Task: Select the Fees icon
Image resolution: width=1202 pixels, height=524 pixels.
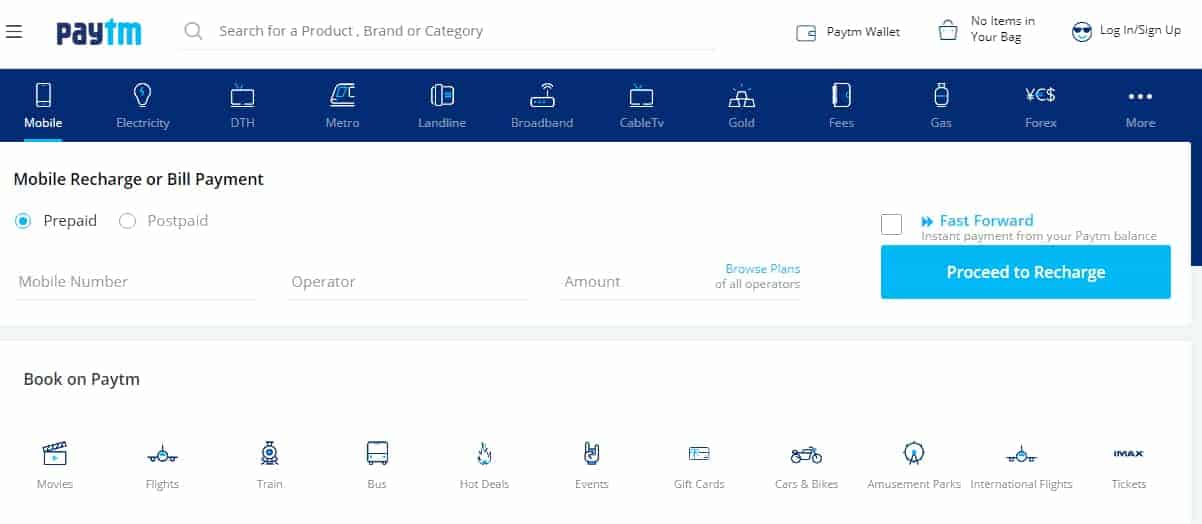Action: coord(841,95)
